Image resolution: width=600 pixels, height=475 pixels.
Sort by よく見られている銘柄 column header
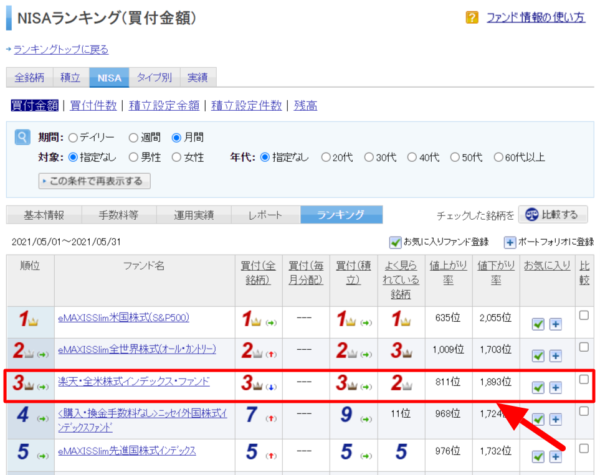click(401, 280)
